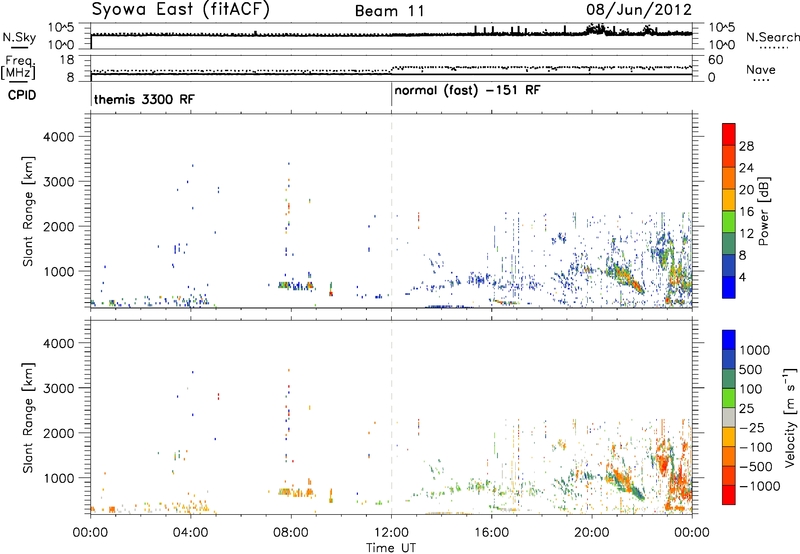
Task: Click the '-500' velocity colorbar value
Action: coord(757,466)
